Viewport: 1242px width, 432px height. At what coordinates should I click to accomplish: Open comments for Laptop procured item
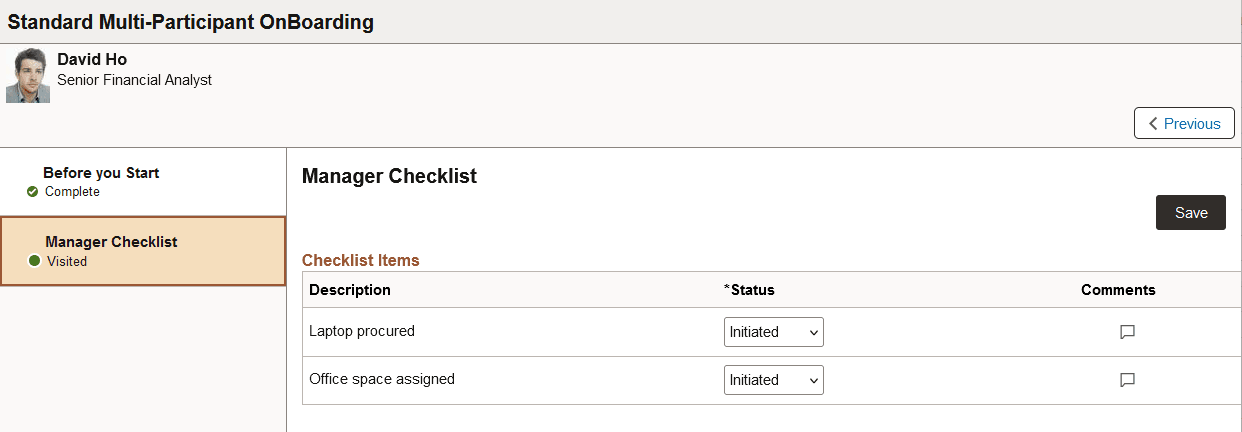point(1127,332)
